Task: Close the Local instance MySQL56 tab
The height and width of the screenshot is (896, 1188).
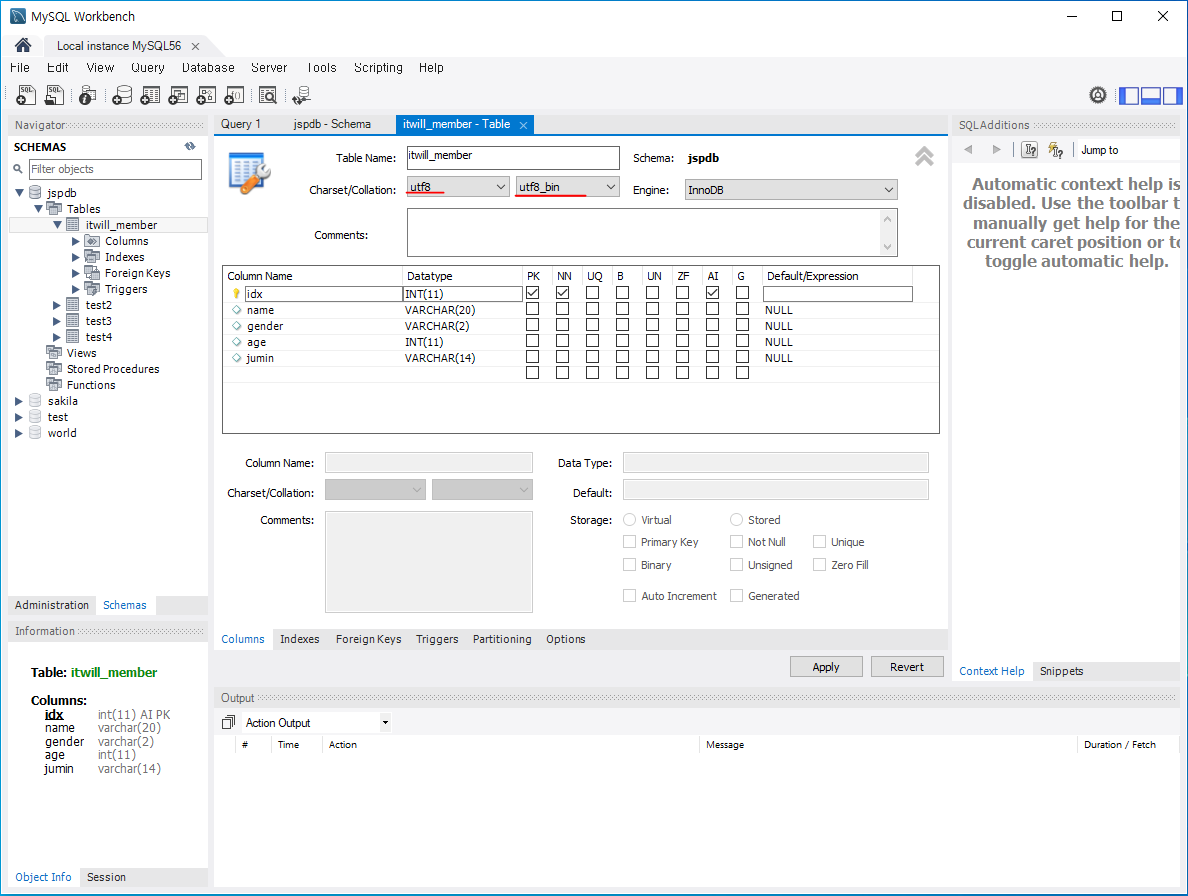Action: (195, 46)
